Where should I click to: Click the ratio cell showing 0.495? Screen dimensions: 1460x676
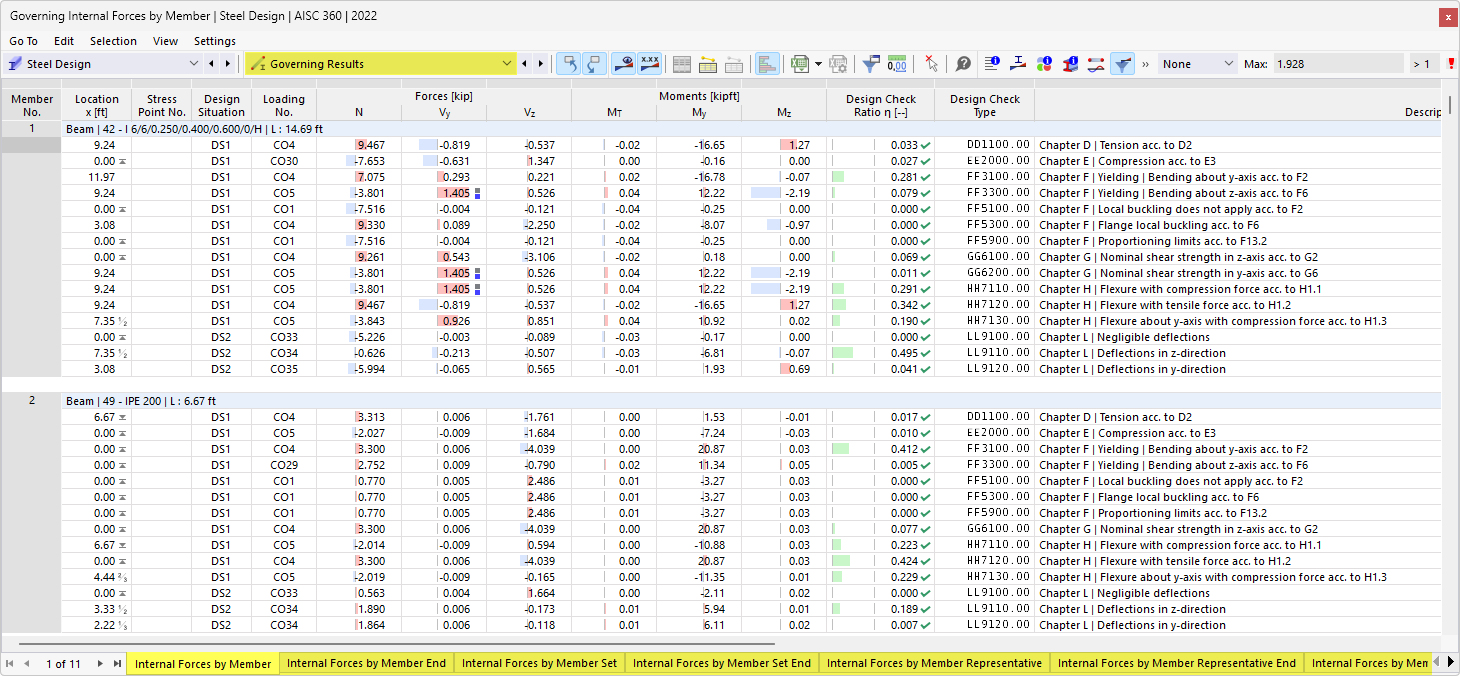[880, 353]
